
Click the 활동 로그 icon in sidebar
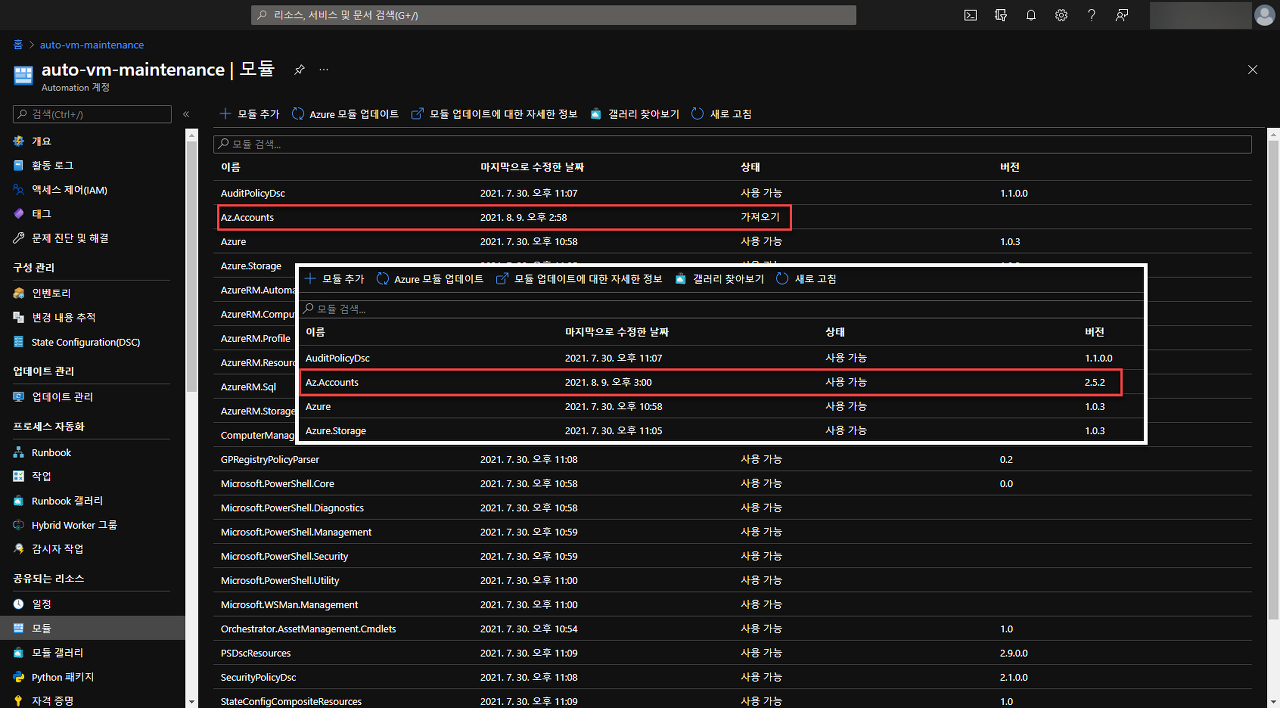tap(19, 165)
